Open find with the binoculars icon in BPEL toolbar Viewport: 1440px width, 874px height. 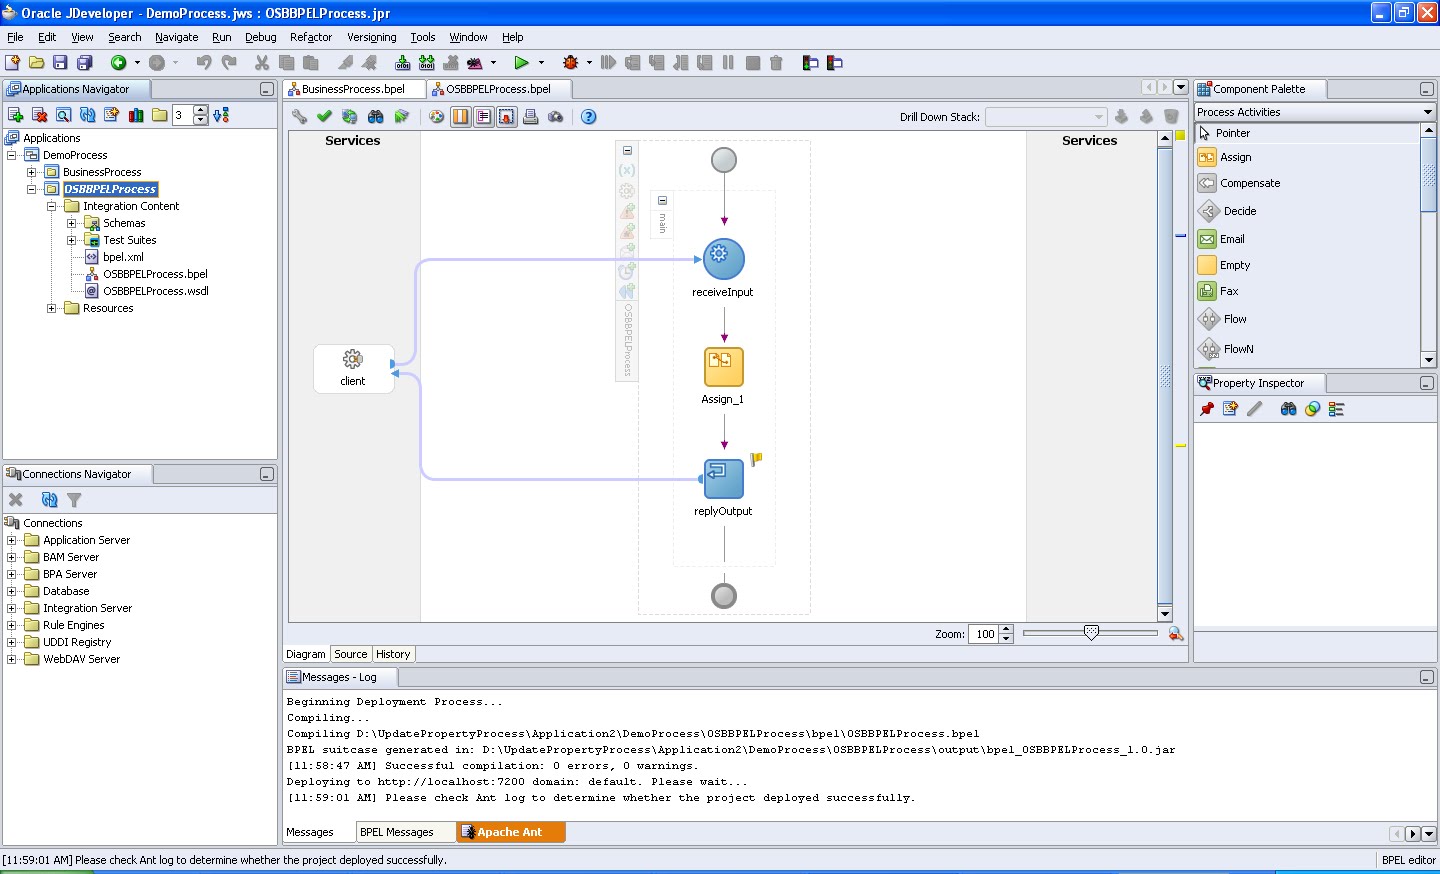click(x=375, y=116)
